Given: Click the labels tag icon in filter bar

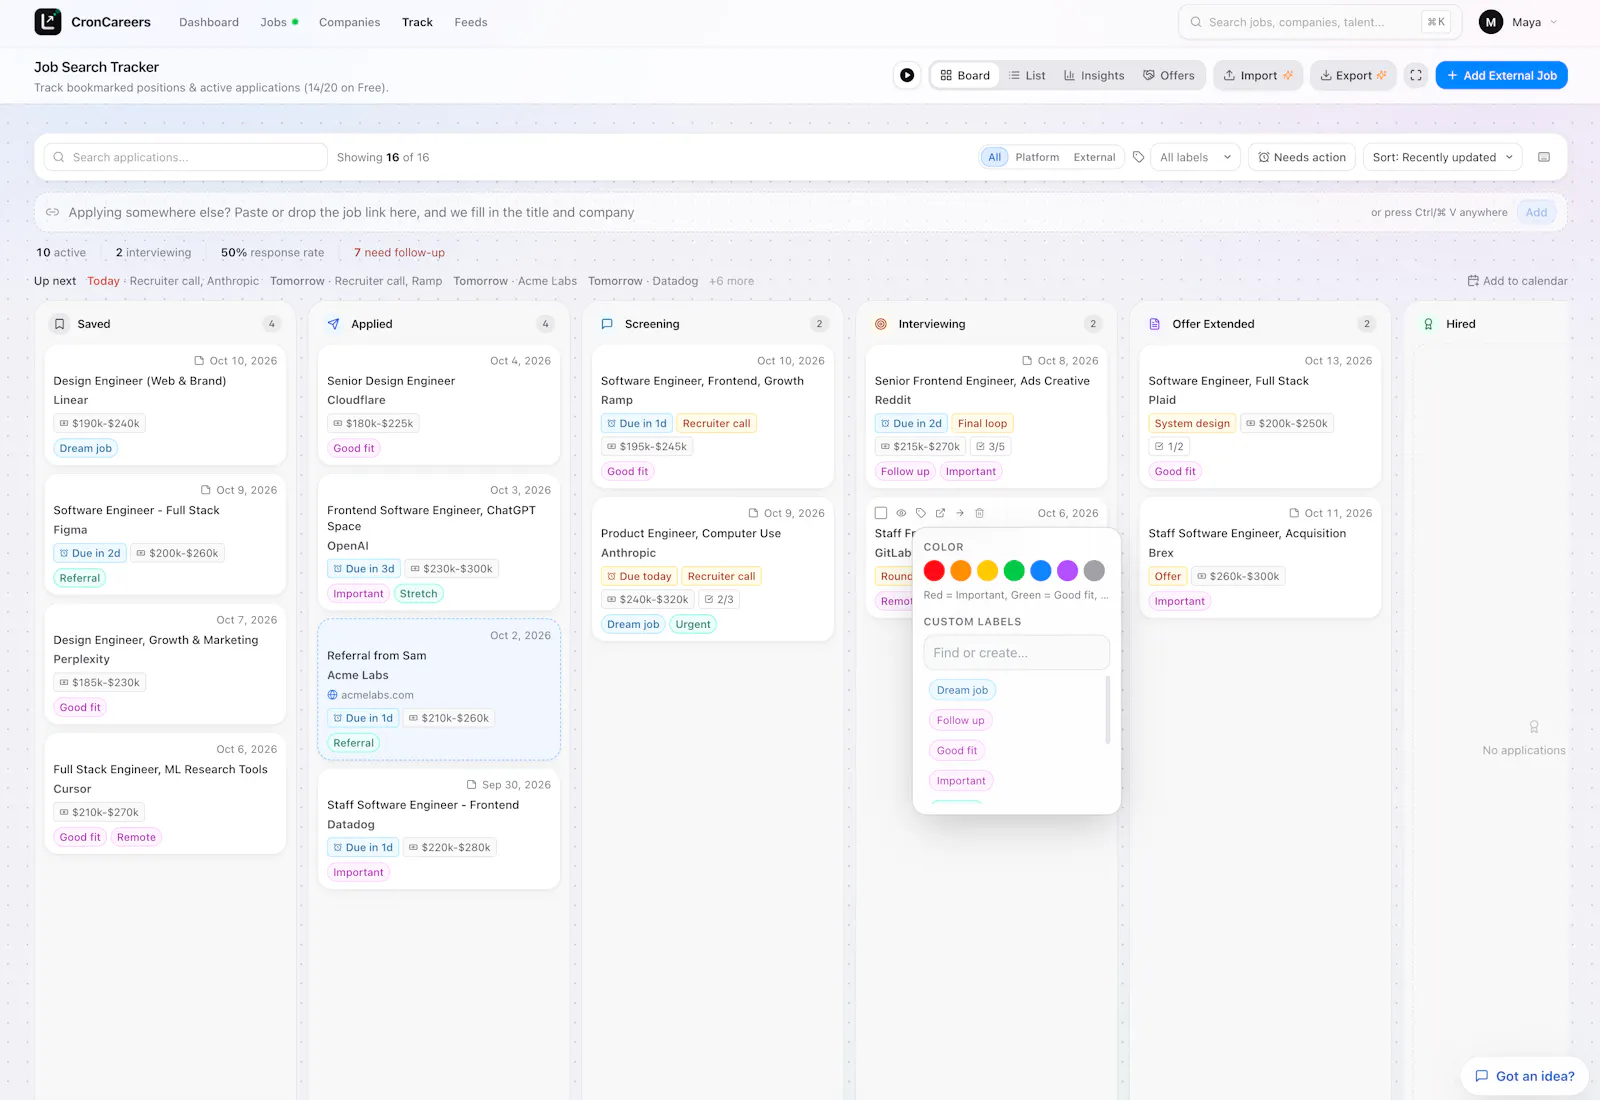Looking at the screenshot, I should coord(1138,157).
